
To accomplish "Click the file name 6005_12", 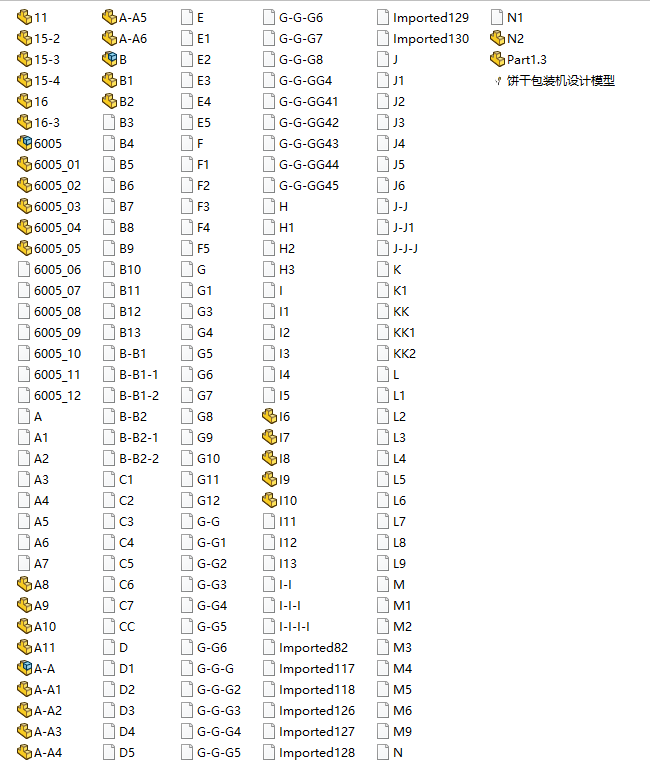I will click(57, 396).
